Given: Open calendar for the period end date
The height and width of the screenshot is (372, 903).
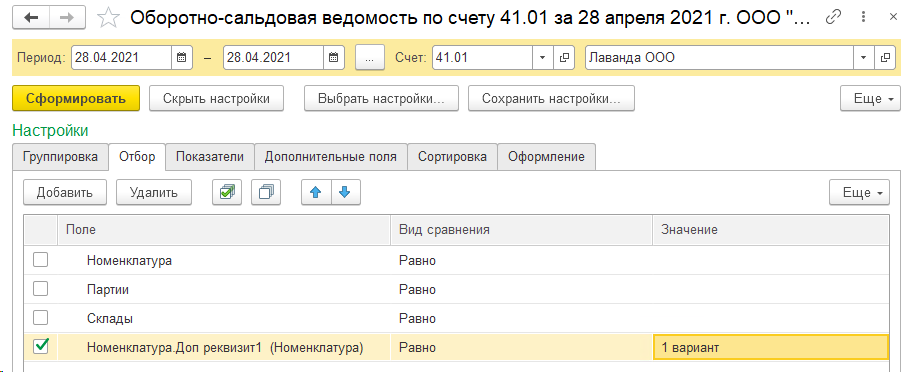Looking at the screenshot, I should [x=333, y=58].
